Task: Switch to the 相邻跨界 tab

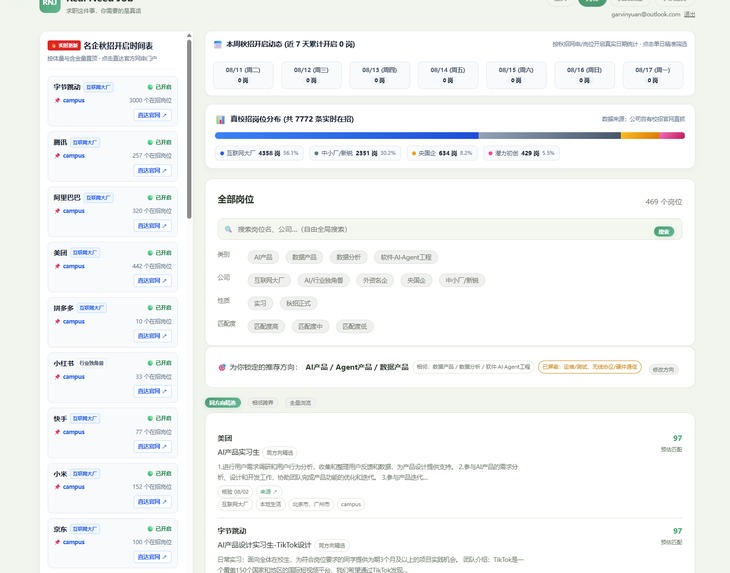Action: (x=263, y=403)
